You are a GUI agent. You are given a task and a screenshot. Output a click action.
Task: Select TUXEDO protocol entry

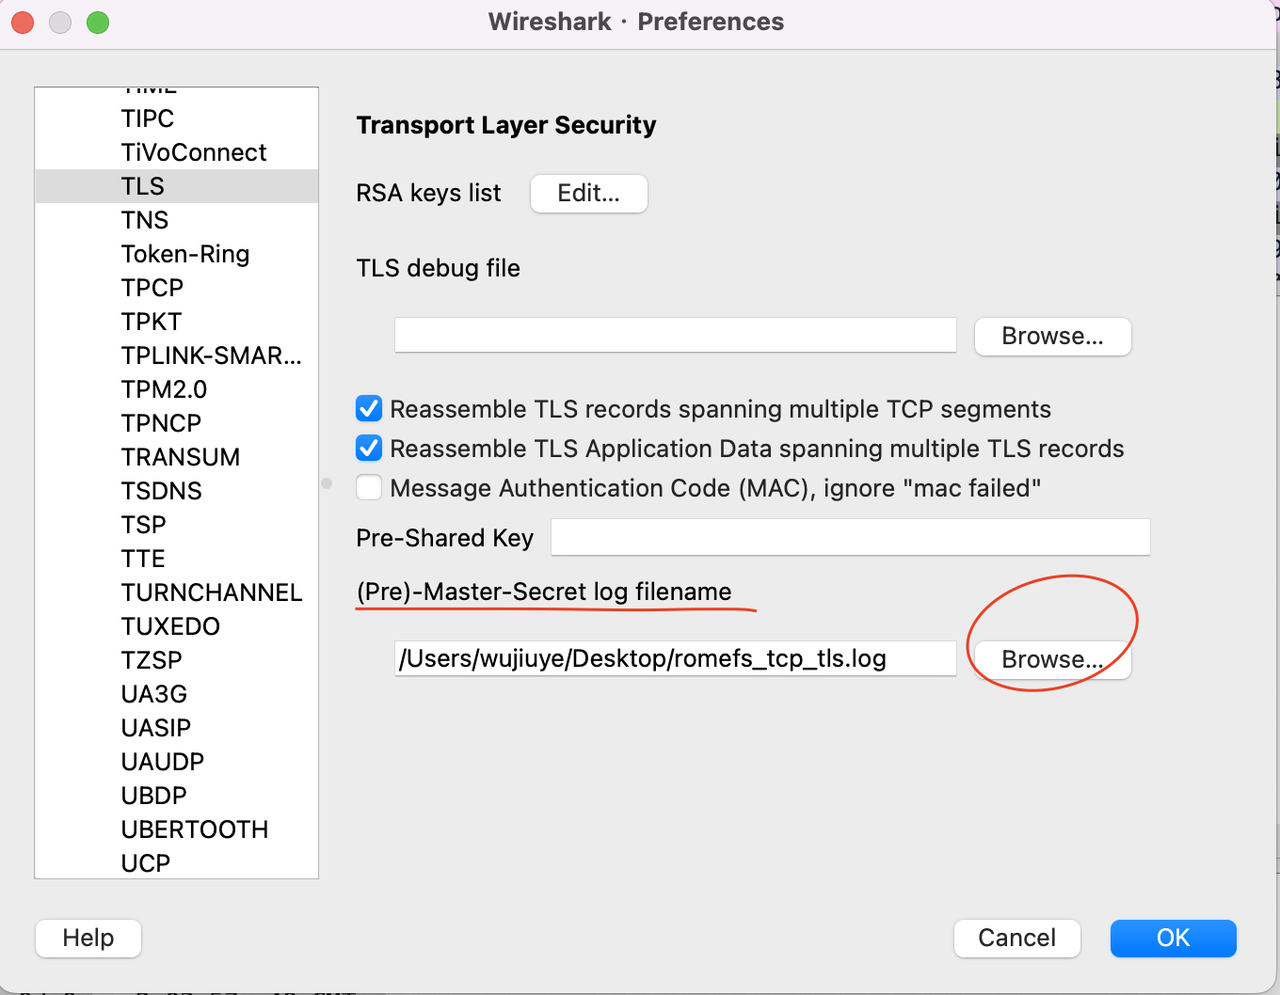click(x=177, y=627)
